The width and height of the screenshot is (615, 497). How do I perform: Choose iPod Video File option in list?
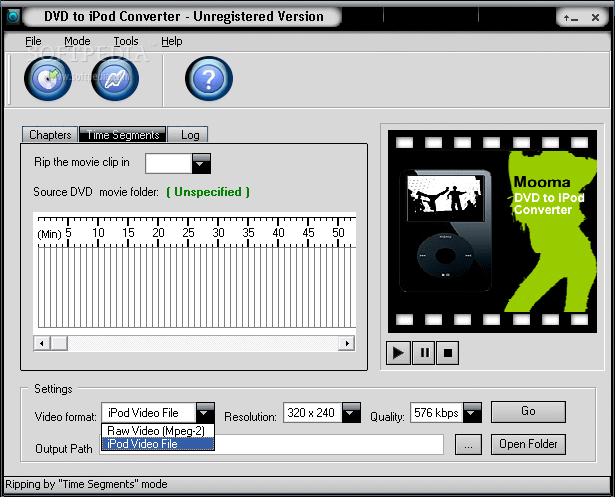(158, 444)
